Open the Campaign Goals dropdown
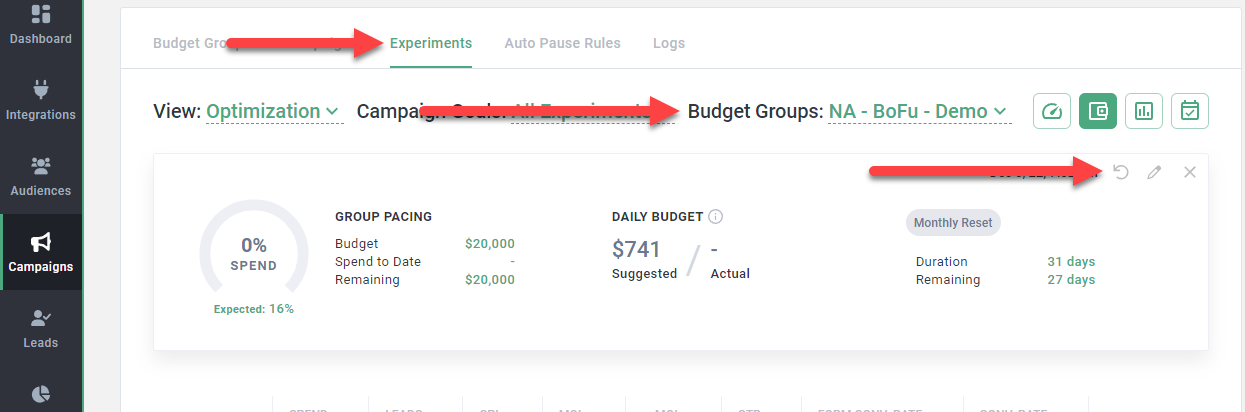 [x=575, y=112]
